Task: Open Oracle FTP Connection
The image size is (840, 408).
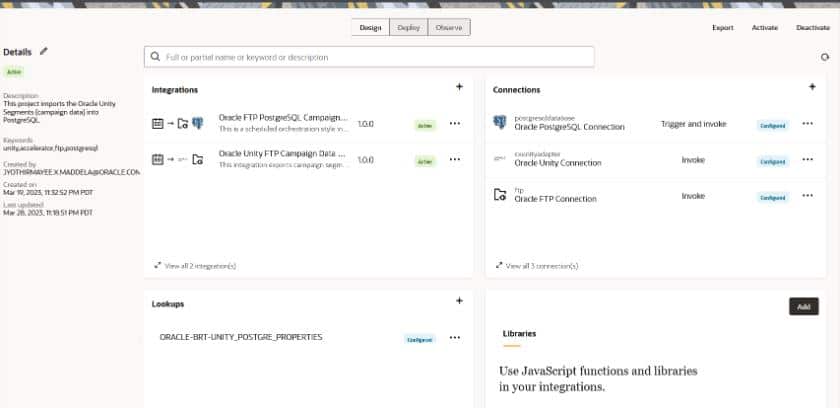Action: click(556, 199)
